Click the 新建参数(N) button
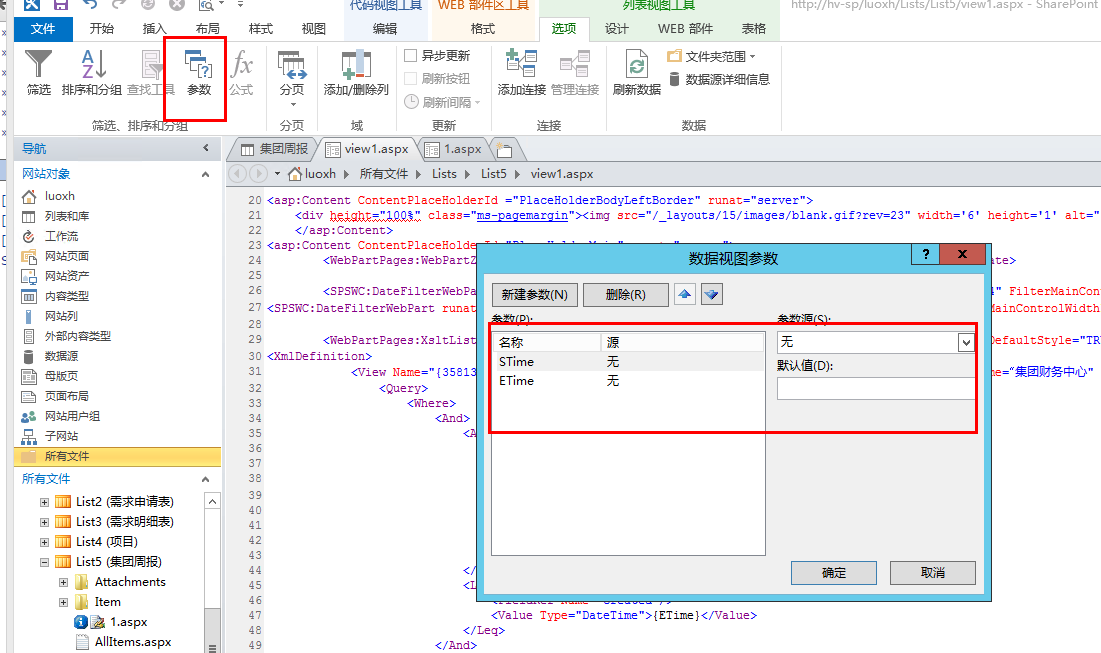This screenshot has height=653, width=1101. click(534, 295)
